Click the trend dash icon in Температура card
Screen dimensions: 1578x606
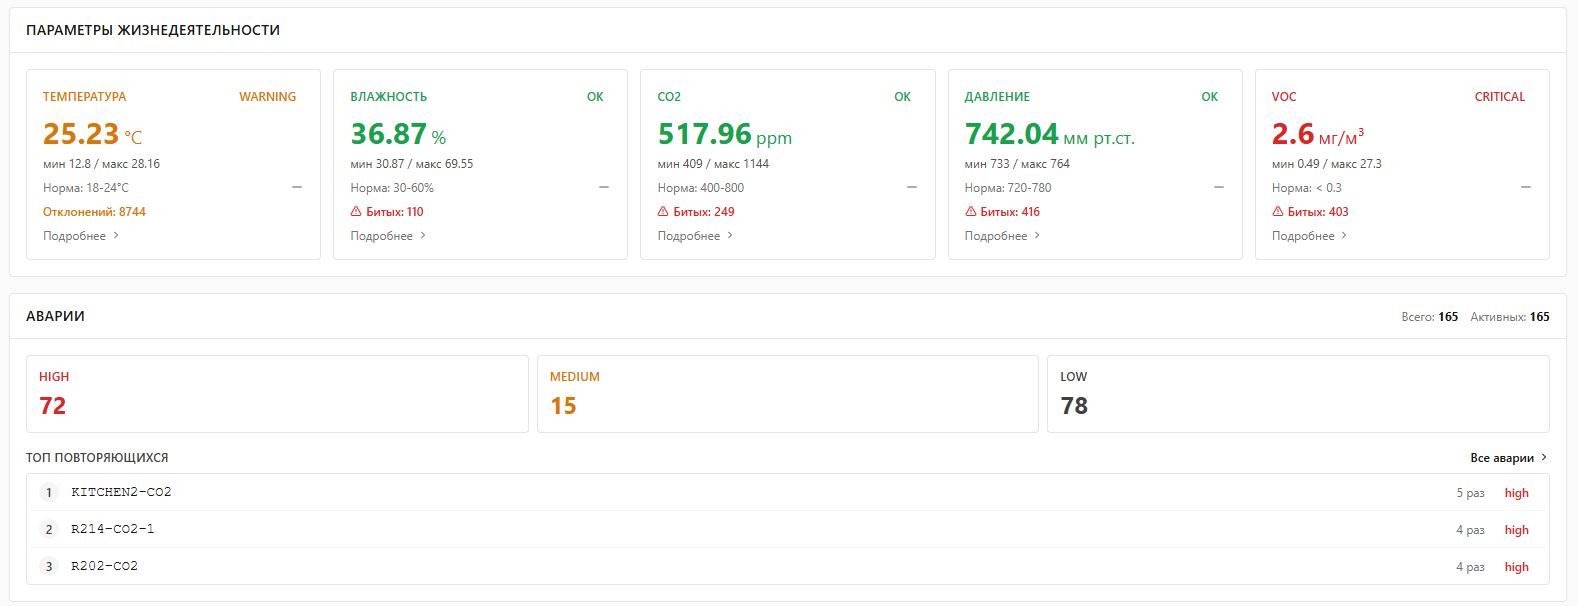[x=297, y=187]
